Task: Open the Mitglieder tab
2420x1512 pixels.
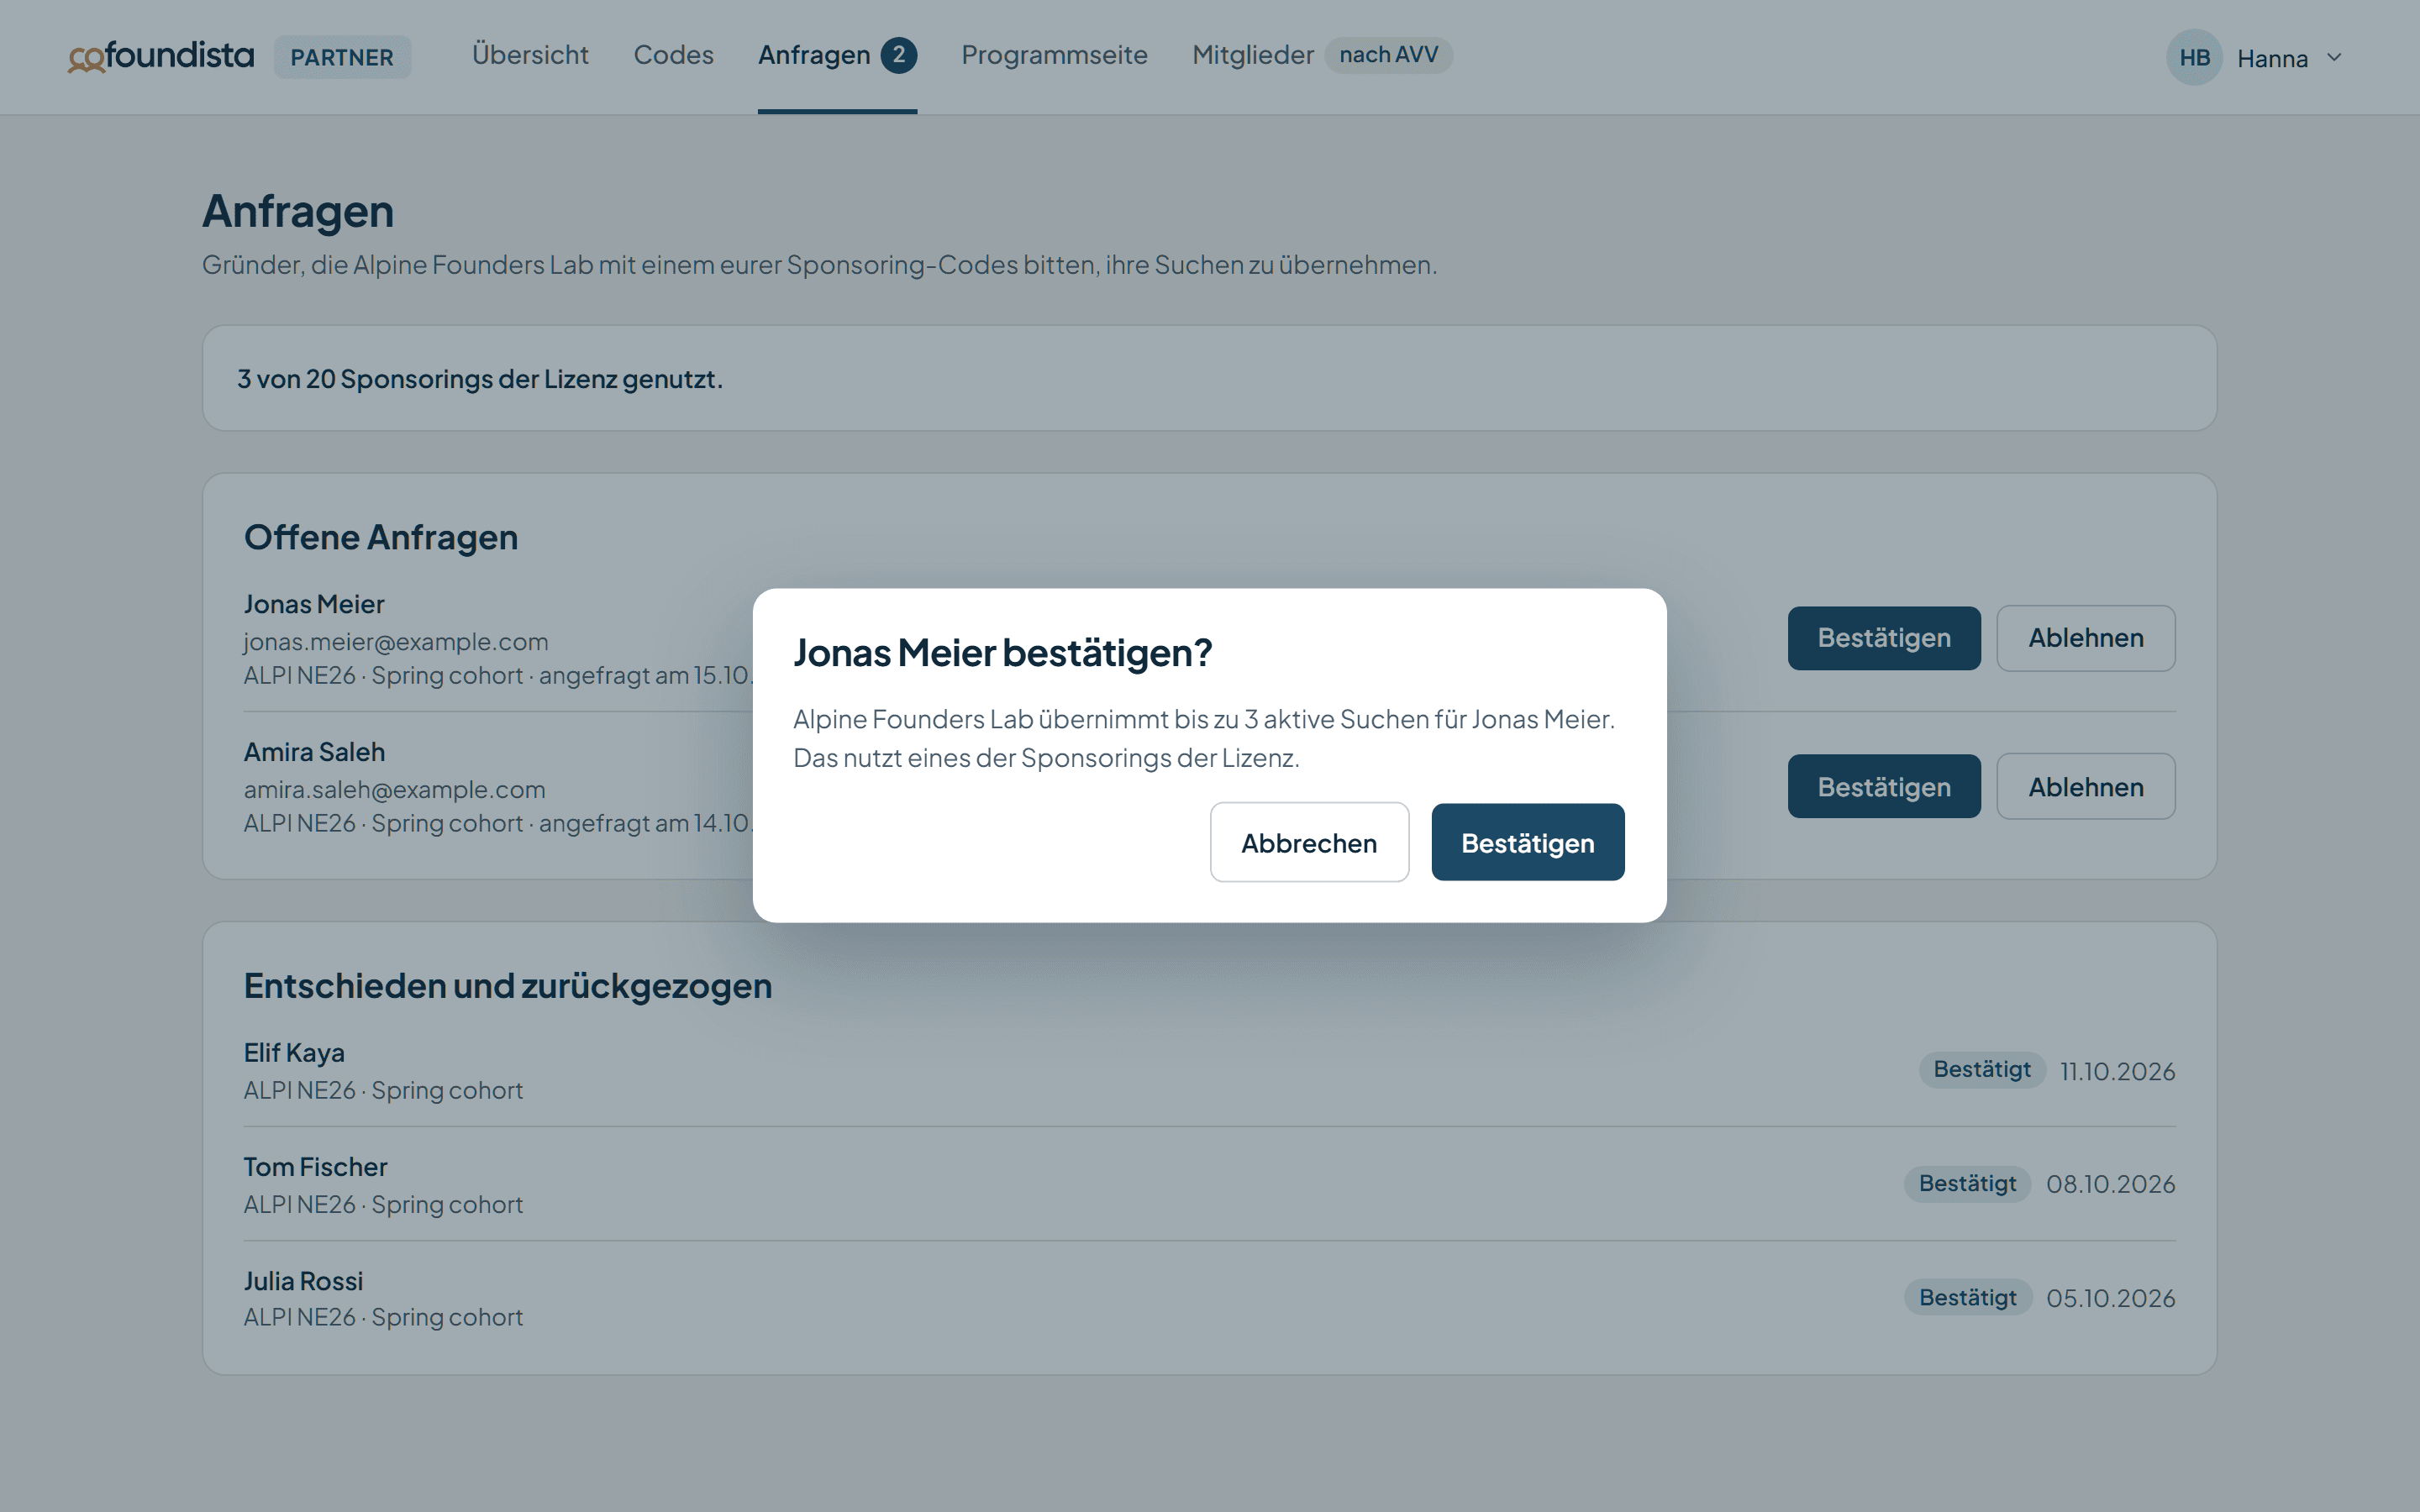Action: click(1252, 55)
